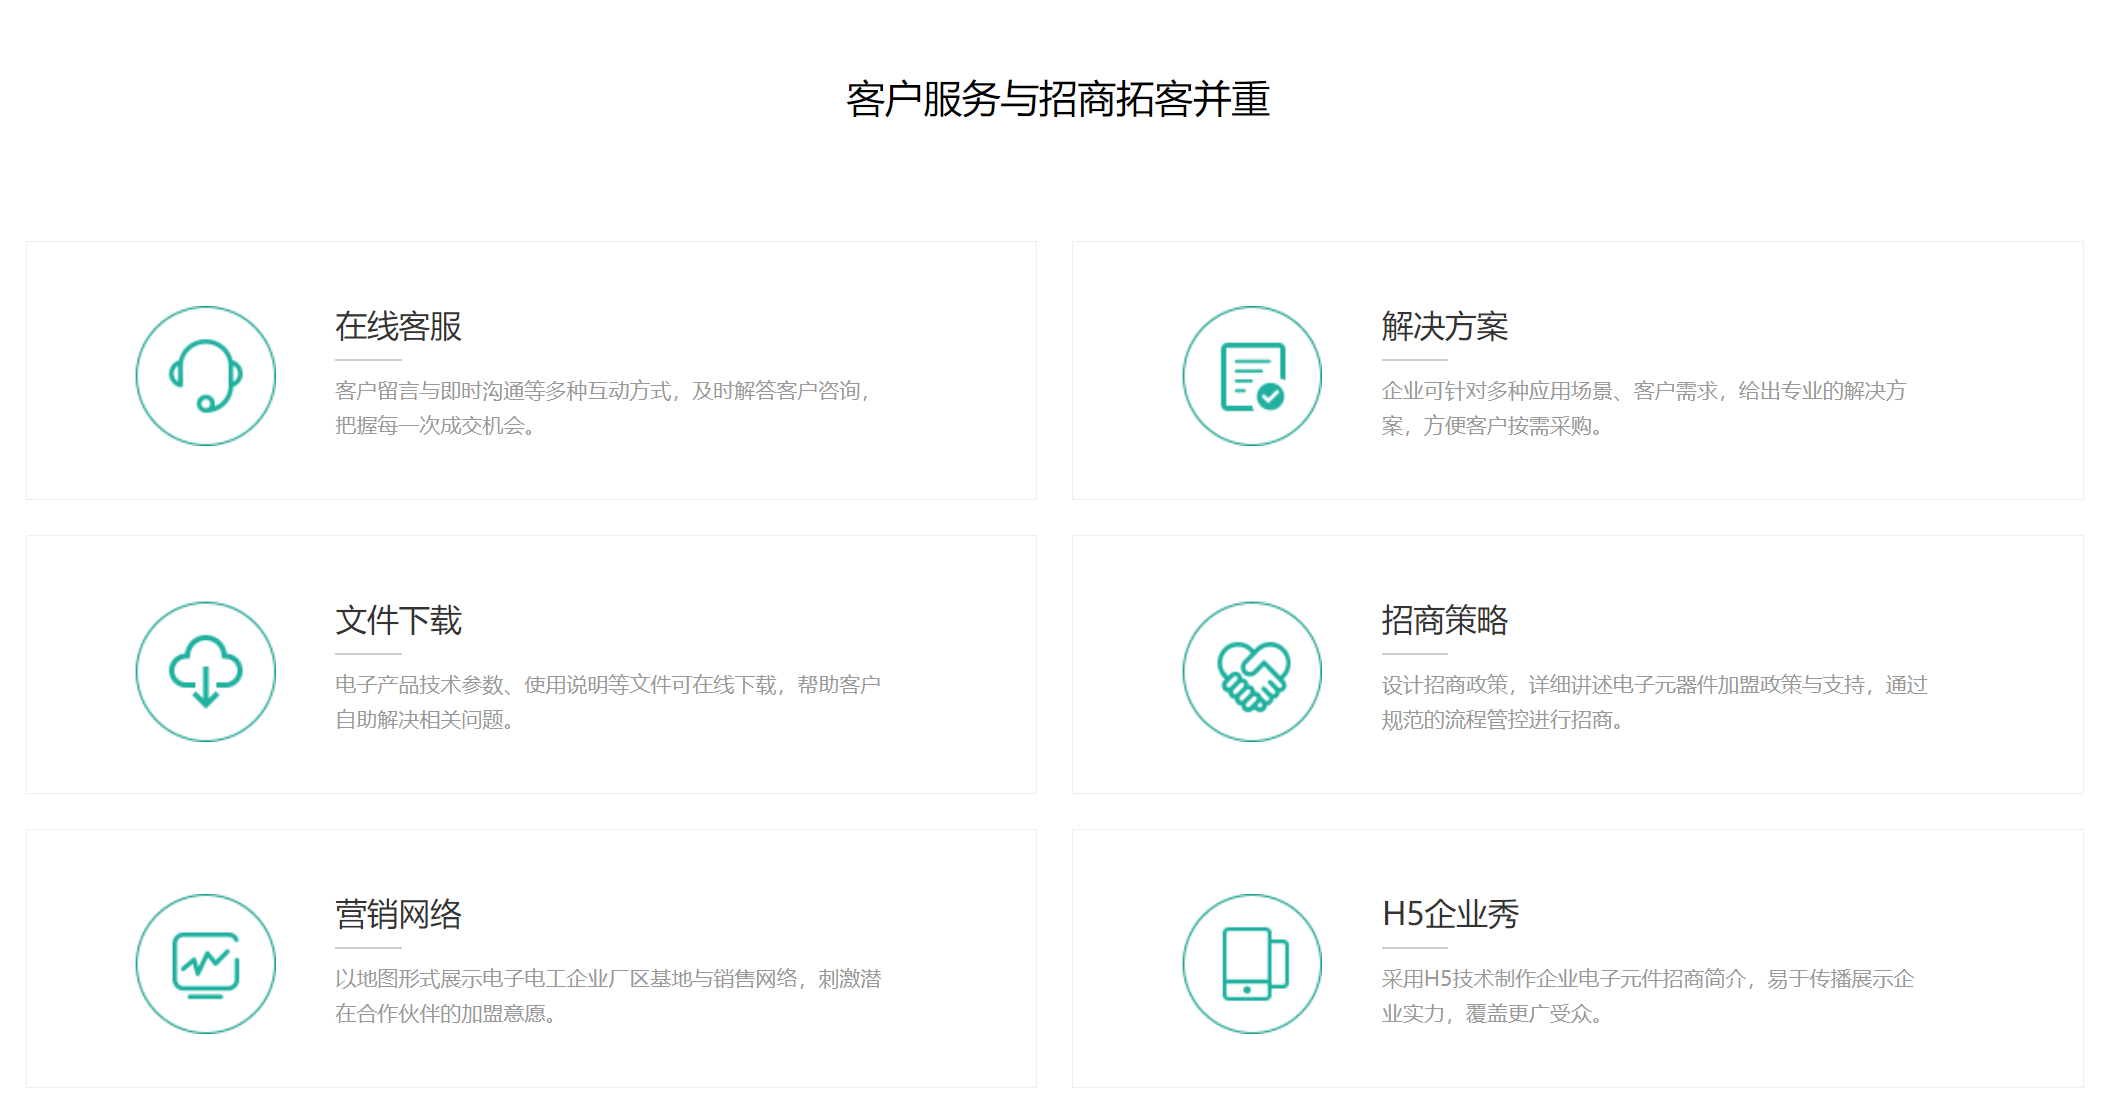The image size is (2107, 1113).
Task: Select the 招商策略 title
Action: 1444,620
